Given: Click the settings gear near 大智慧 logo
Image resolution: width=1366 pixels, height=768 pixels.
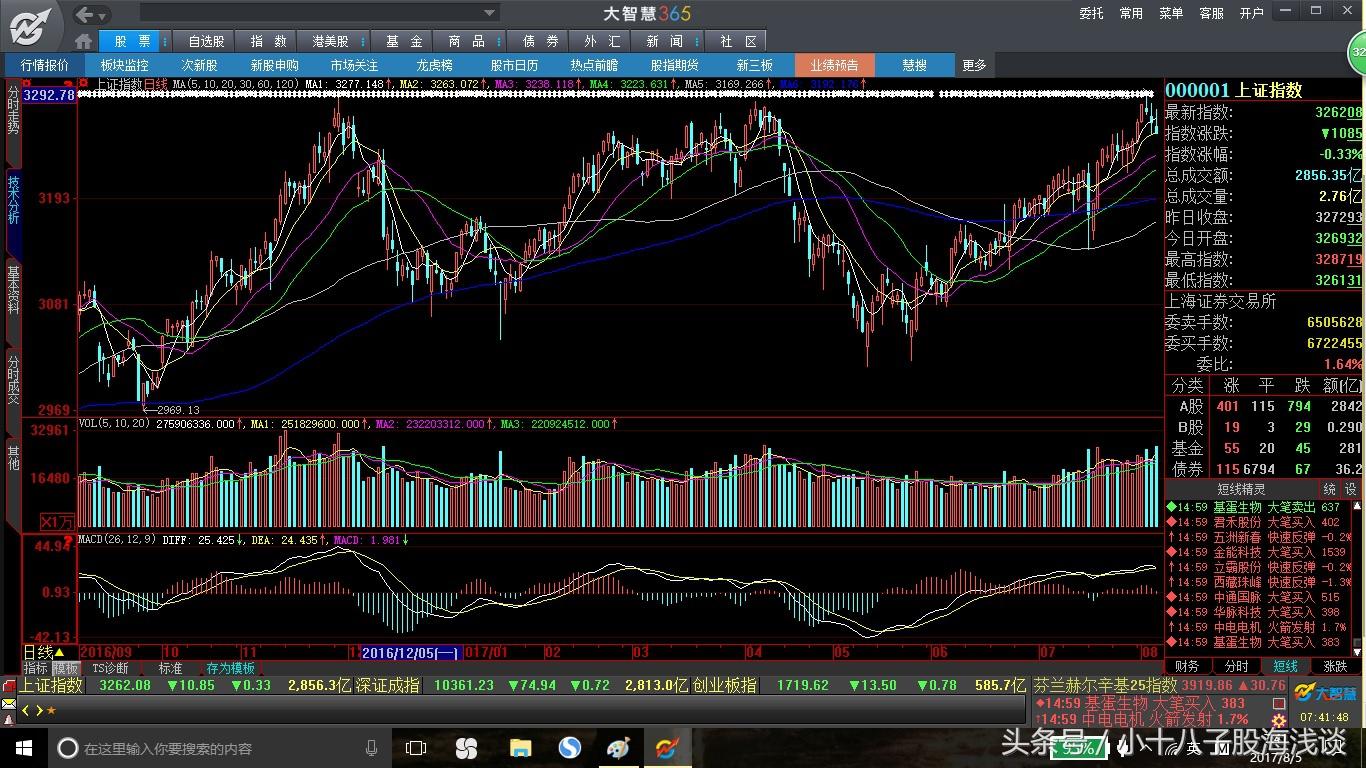Looking at the screenshot, I should click(1278, 720).
